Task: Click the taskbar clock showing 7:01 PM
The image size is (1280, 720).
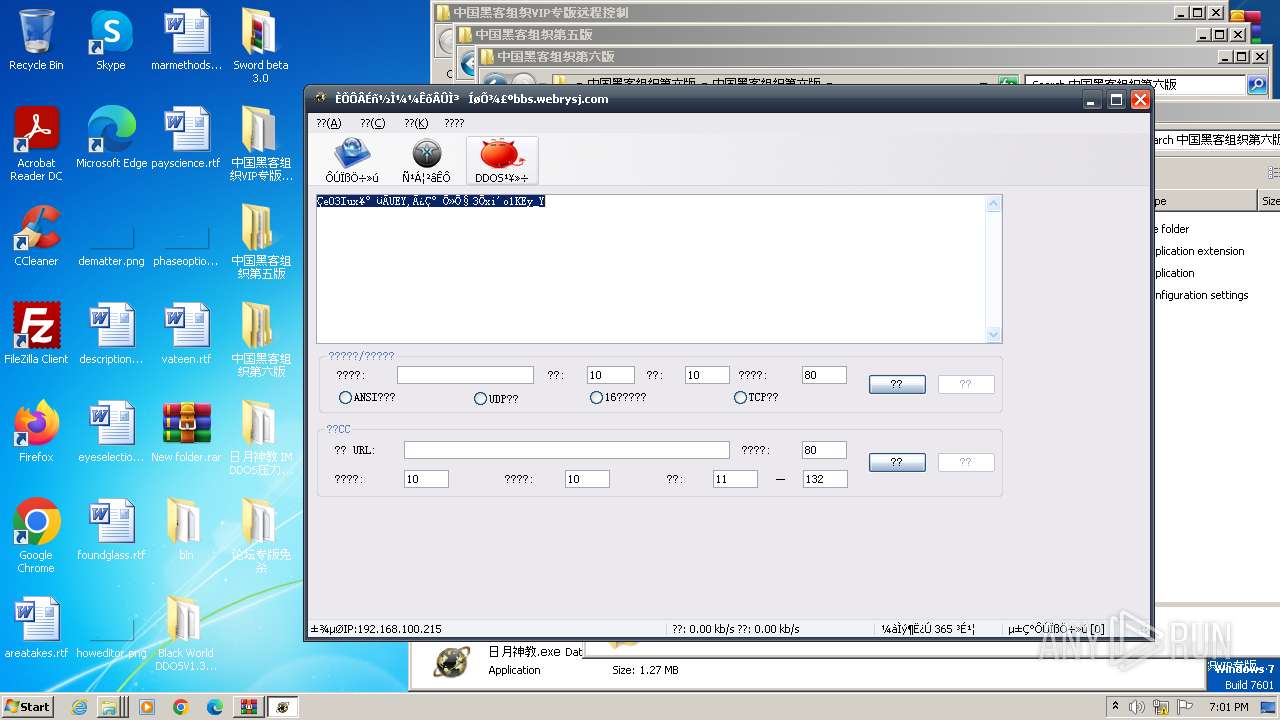Action: 1228,706
